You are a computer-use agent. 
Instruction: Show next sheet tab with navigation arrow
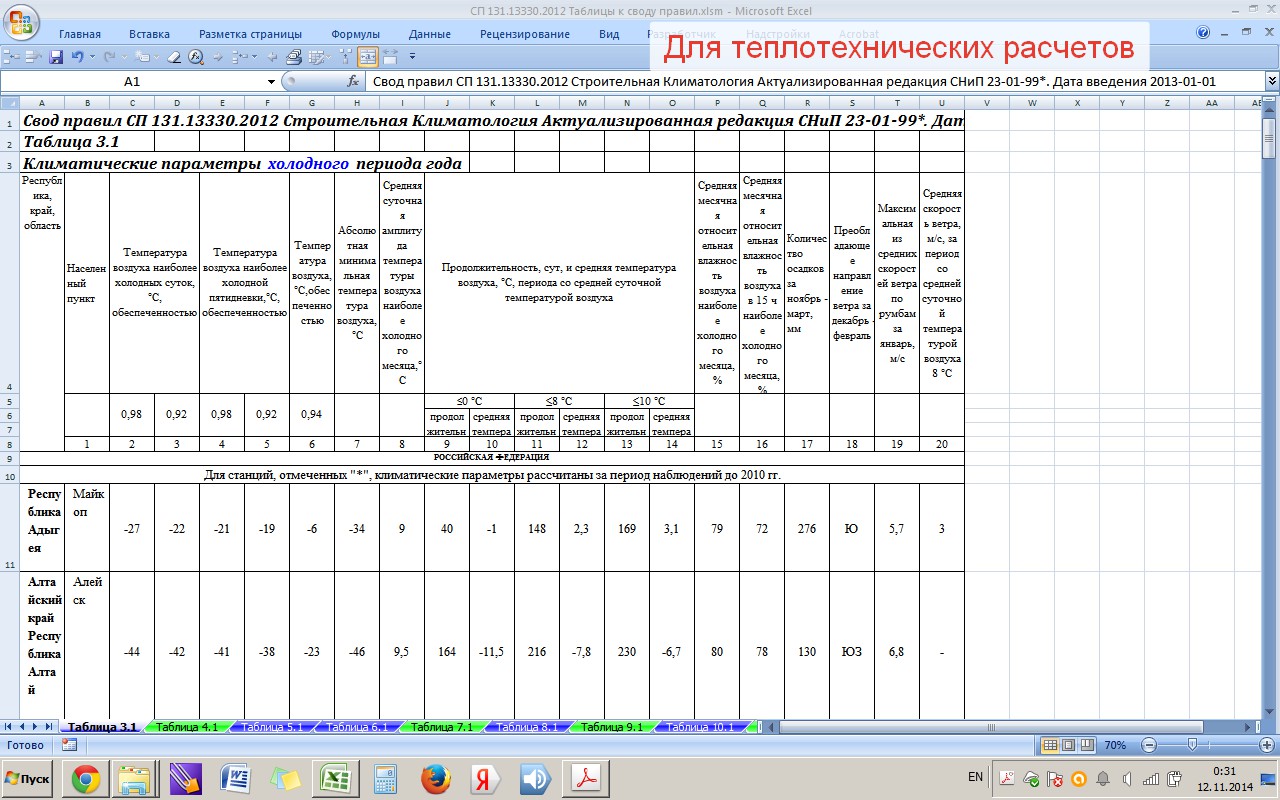point(36,726)
